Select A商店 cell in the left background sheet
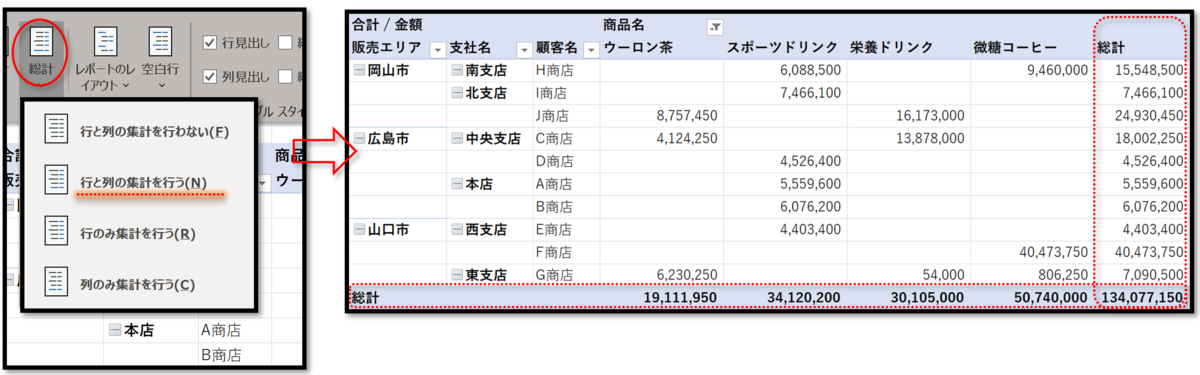The width and height of the screenshot is (1200, 375). [x=222, y=330]
